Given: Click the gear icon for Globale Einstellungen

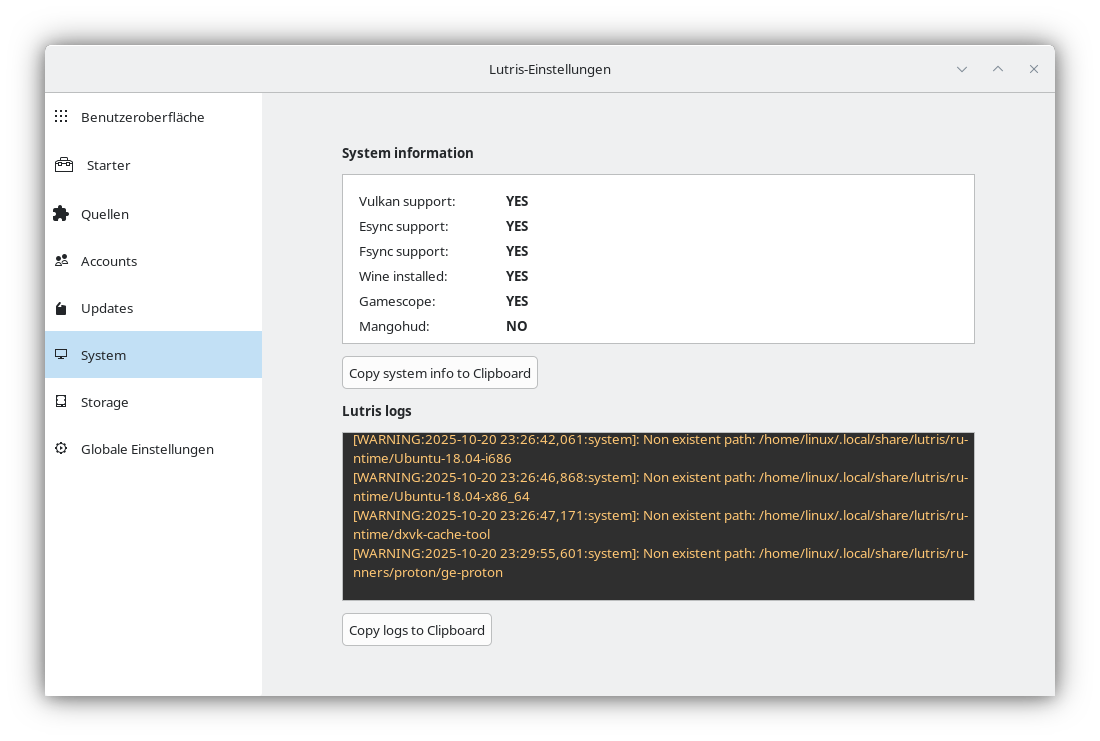Looking at the screenshot, I should pyautogui.click(x=61, y=449).
